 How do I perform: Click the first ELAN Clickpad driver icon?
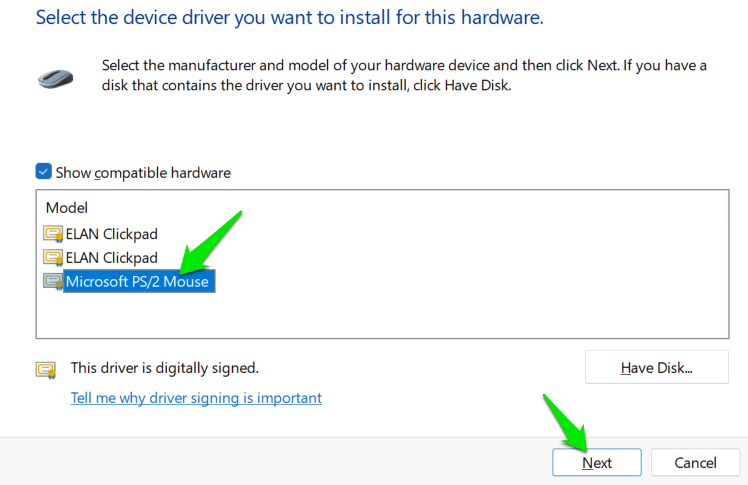click(x=52, y=234)
